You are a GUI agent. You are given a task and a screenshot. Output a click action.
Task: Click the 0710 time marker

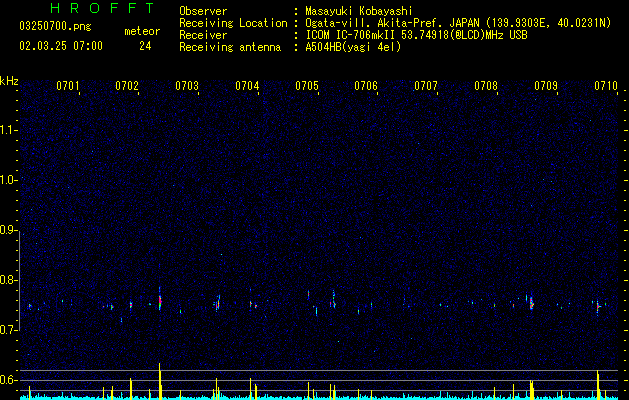click(606, 86)
